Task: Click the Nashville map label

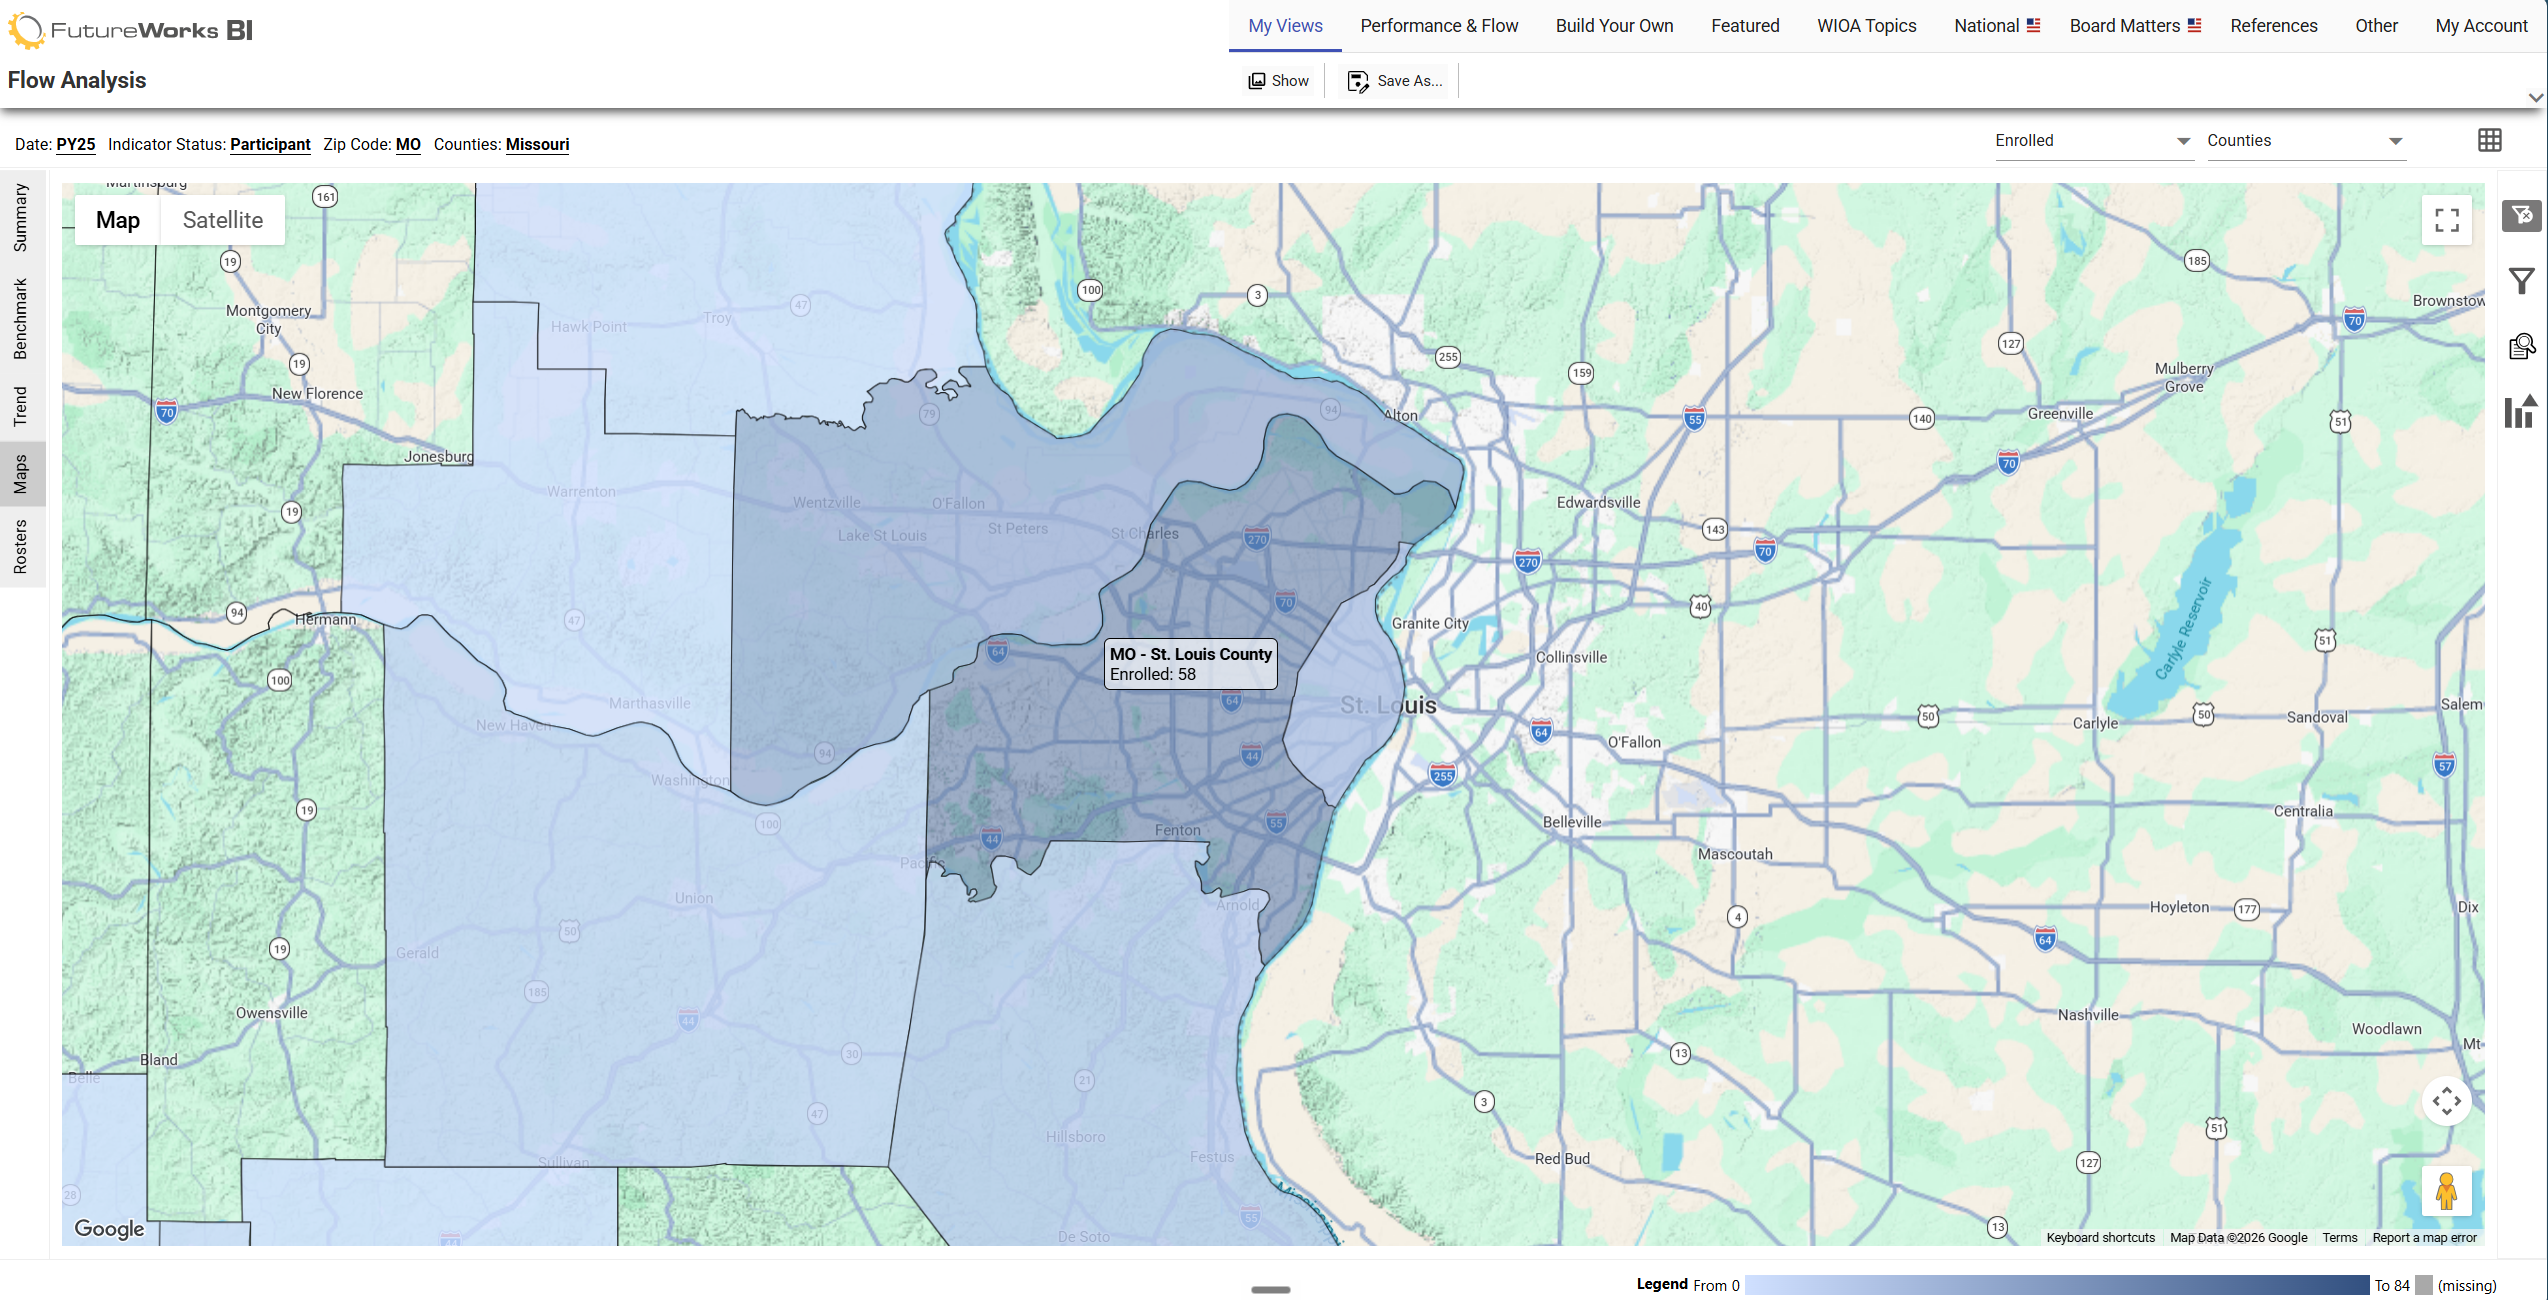Action: click(2088, 1014)
